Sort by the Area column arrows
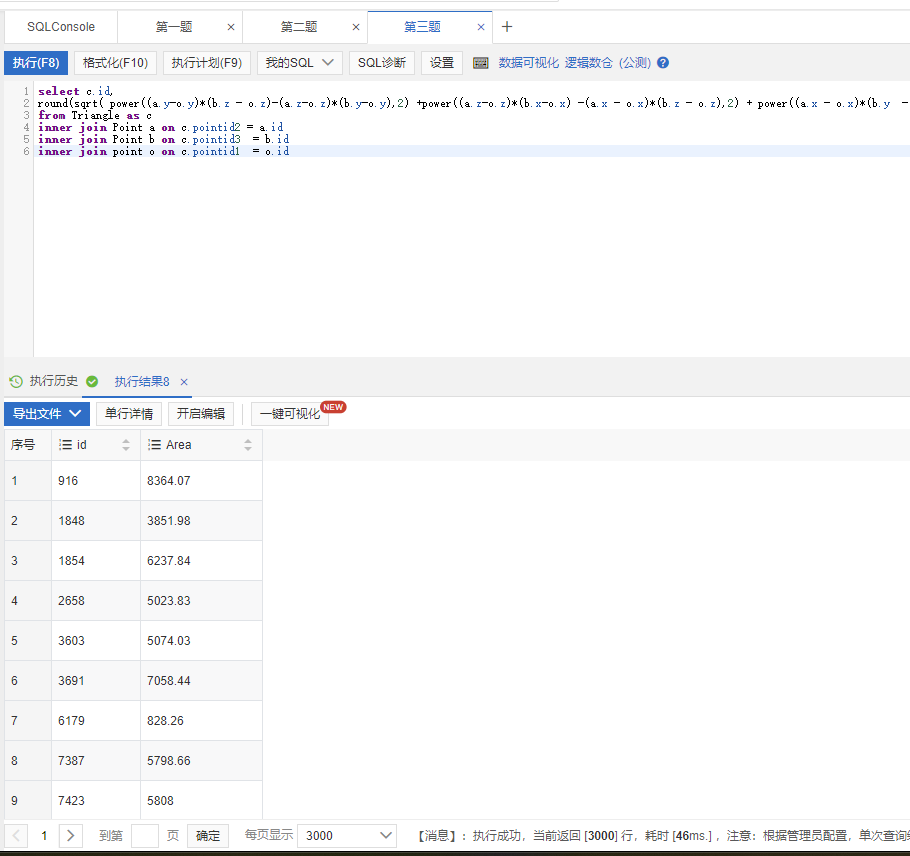This screenshot has height=856, width=910. [x=248, y=445]
